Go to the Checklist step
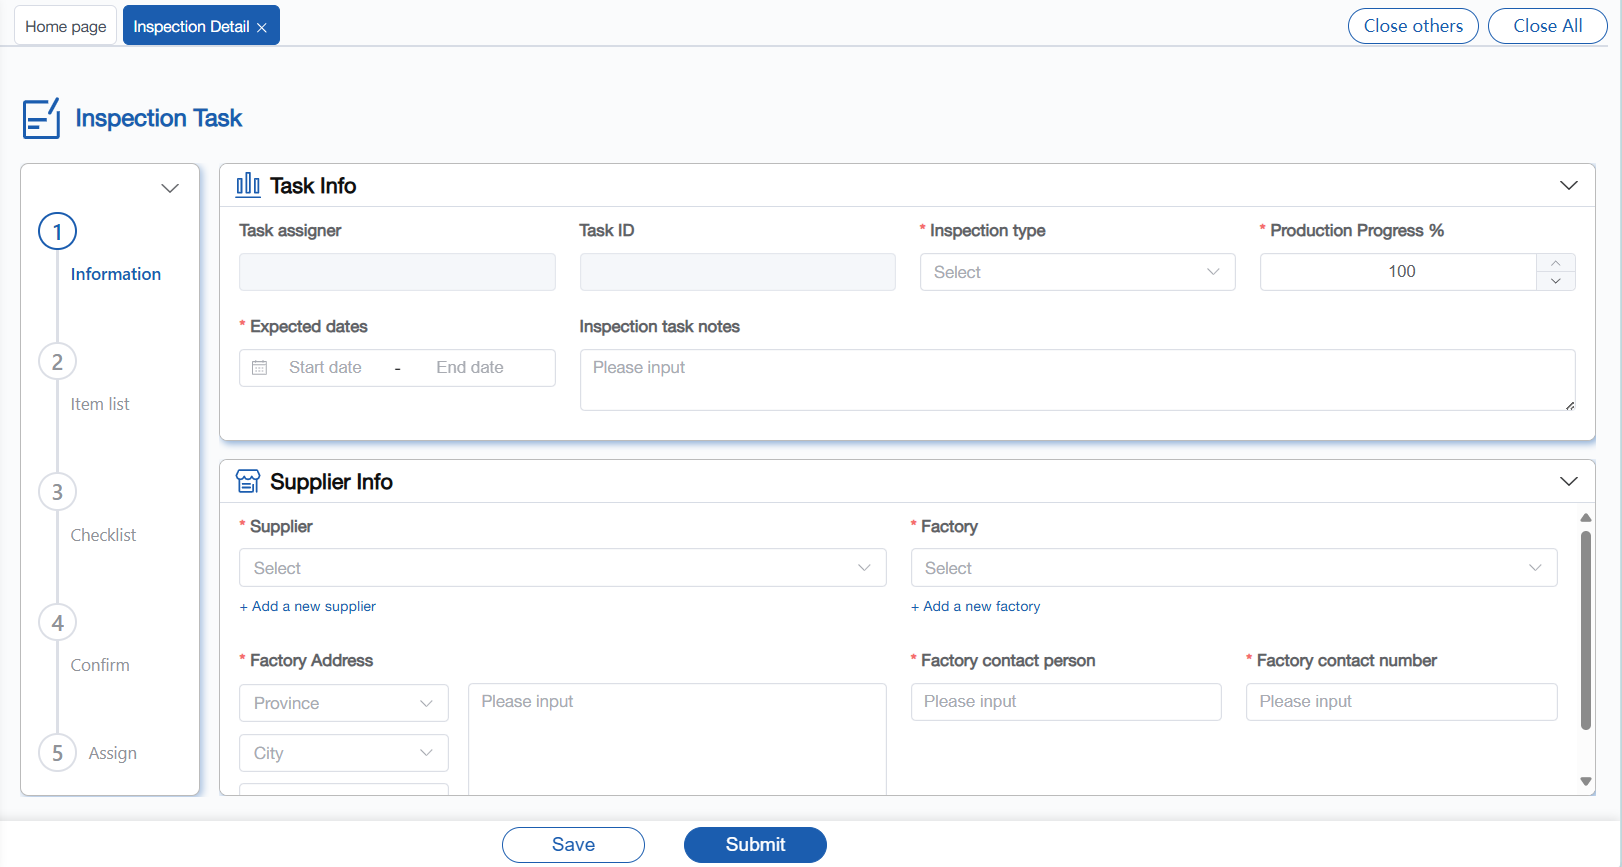This screenshot has width=1622, height=867. click(103, 535)
